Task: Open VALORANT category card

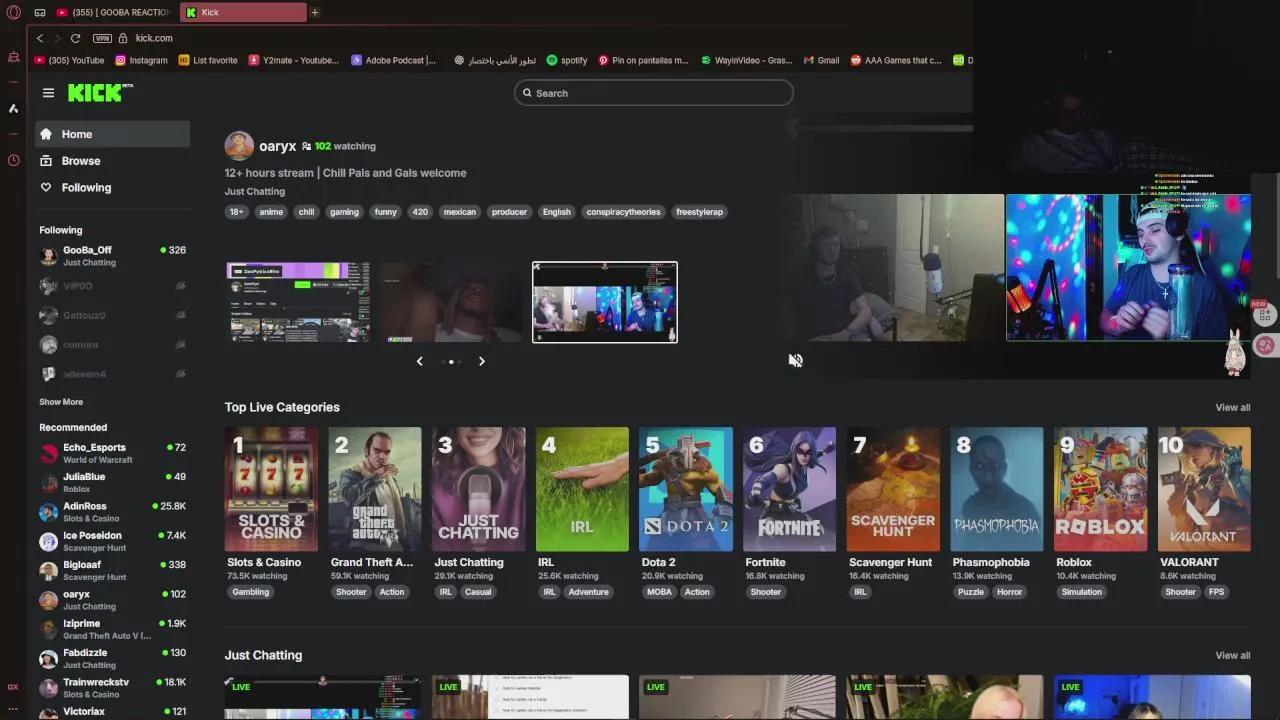Action: [x=1204, y=489]
